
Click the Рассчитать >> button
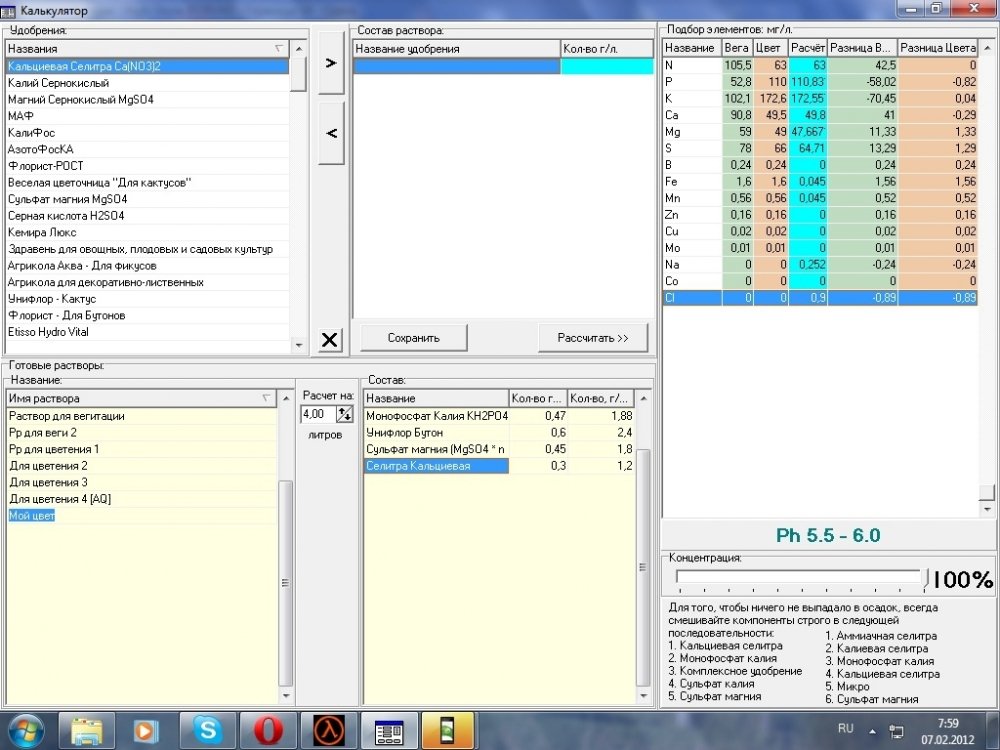coord(592,338)
